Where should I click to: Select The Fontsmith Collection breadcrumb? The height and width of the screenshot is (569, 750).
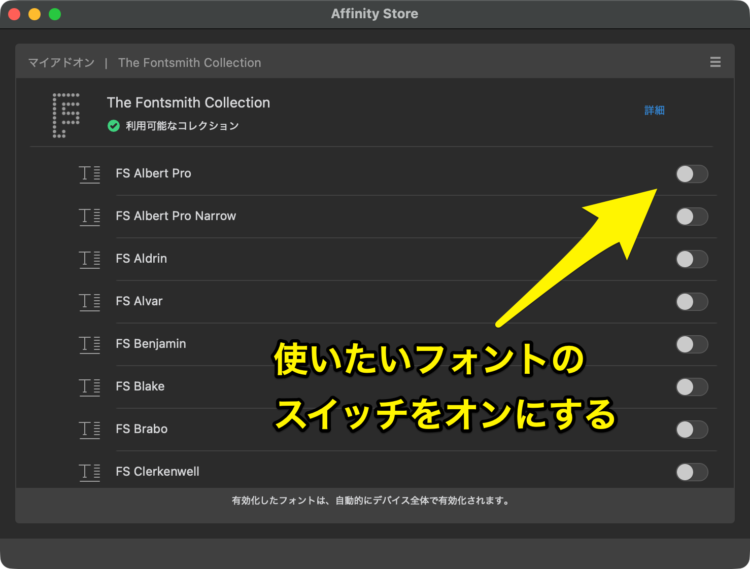pyautogui.click(x=189, y=62)
